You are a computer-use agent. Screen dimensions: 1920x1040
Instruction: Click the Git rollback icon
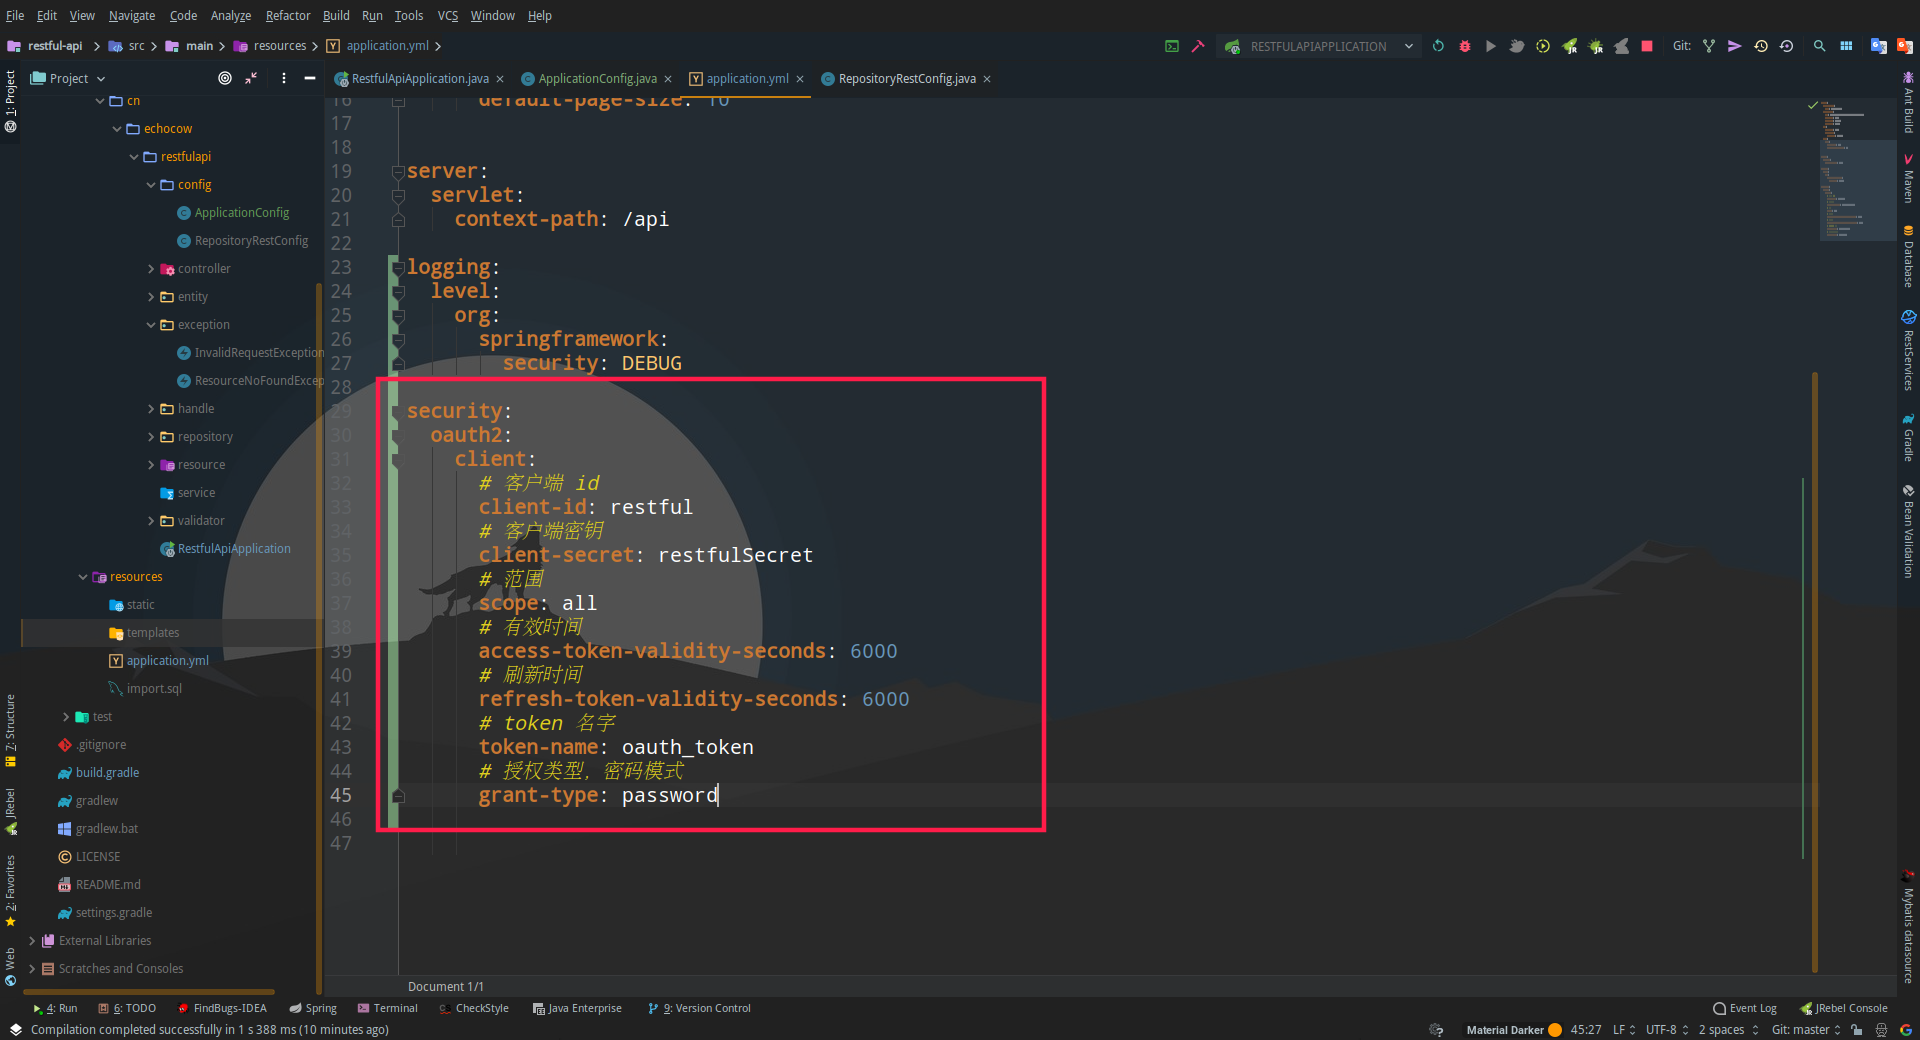pyautogui.click(x=1787, y=46)
